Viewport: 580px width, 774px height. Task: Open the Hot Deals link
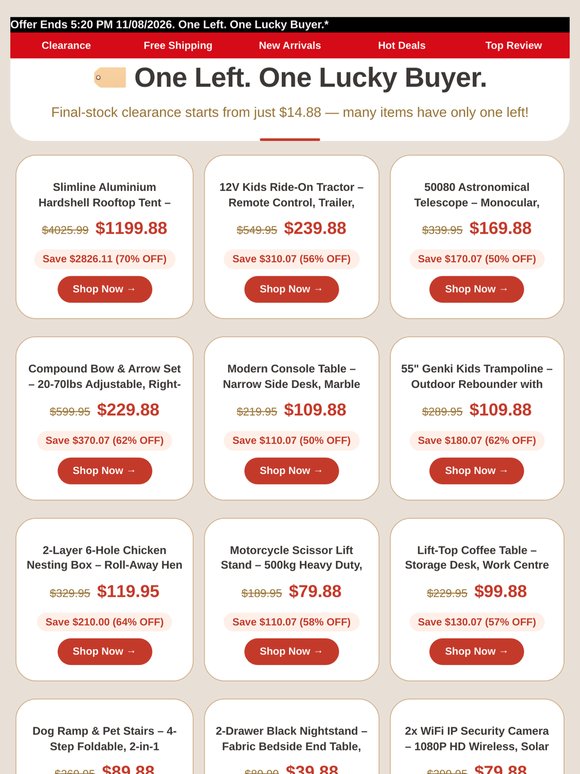click(401, 45)
